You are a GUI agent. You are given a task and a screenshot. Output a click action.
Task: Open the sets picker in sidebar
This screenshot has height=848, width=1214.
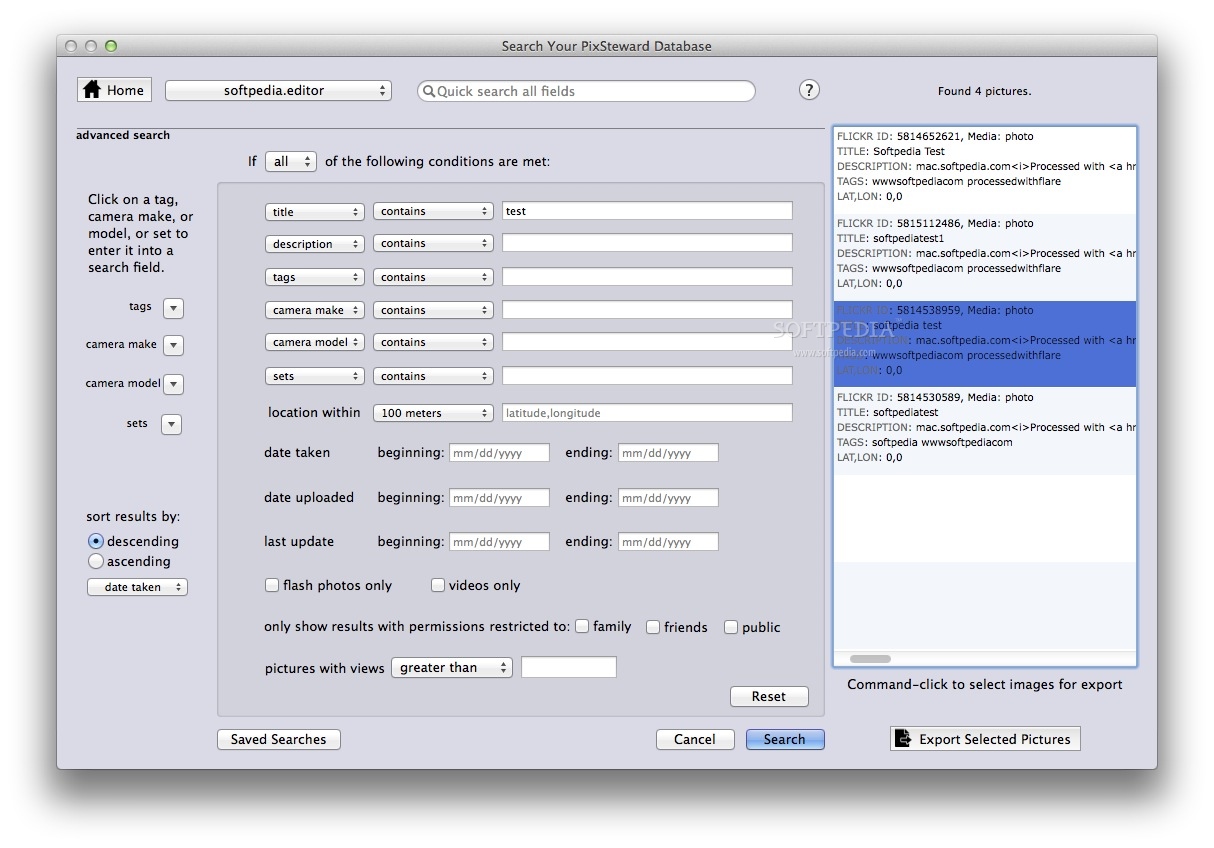click(x=172, y=424)
